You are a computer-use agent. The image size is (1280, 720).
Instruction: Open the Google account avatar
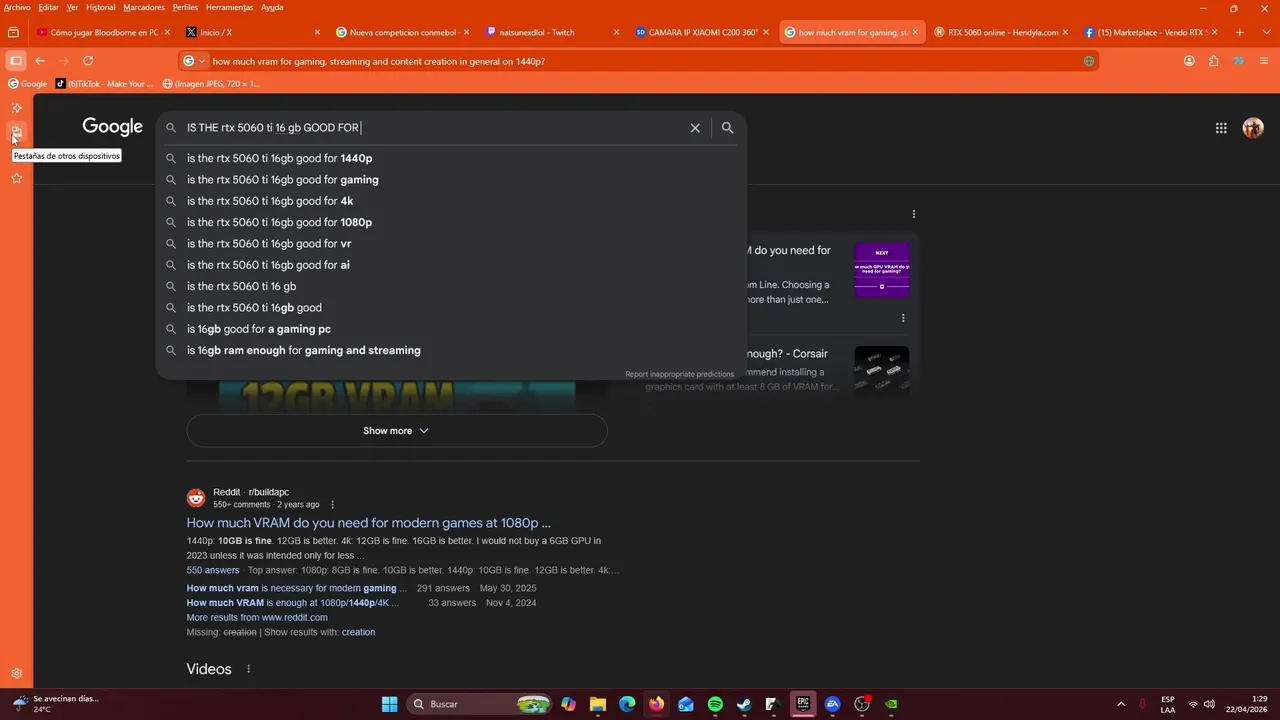1253,128
